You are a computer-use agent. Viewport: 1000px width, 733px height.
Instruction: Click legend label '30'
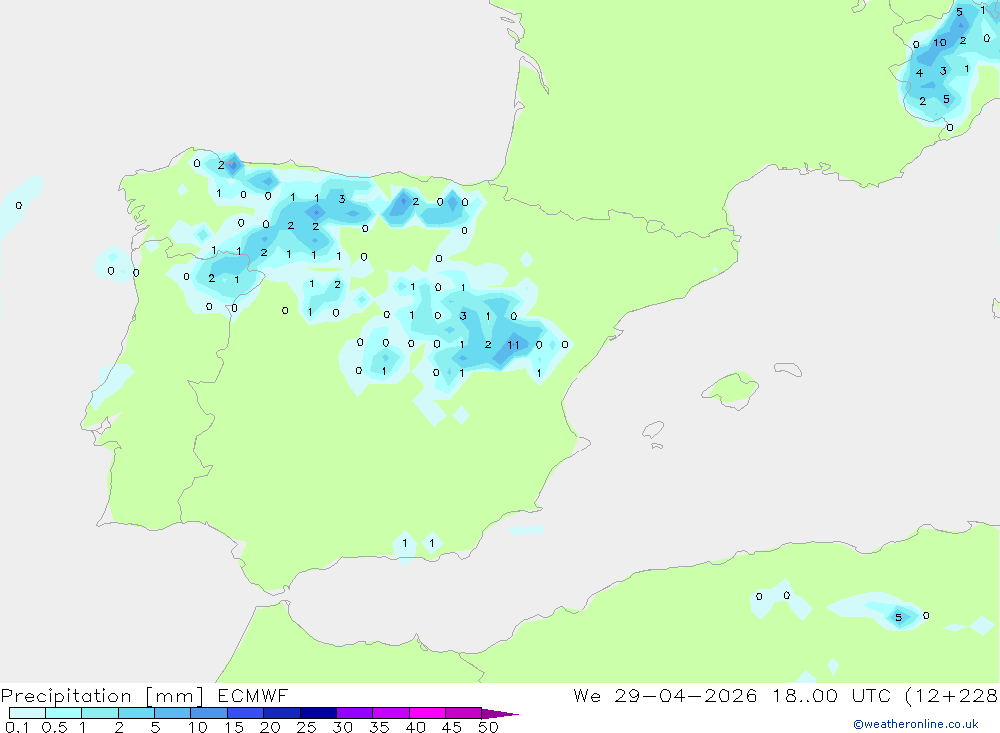coord(343,727)
